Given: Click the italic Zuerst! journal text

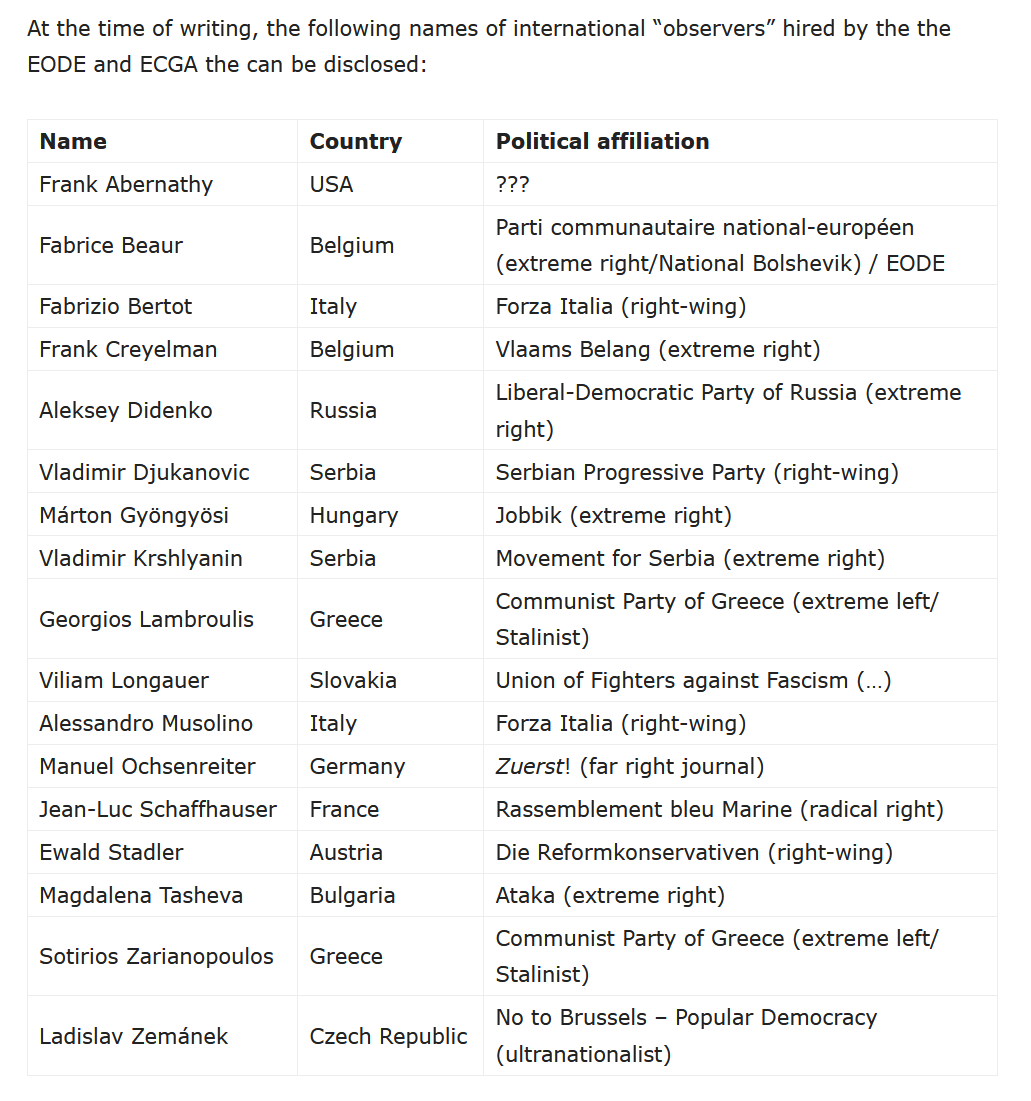Looking at the screenshot, I should 533,766.
